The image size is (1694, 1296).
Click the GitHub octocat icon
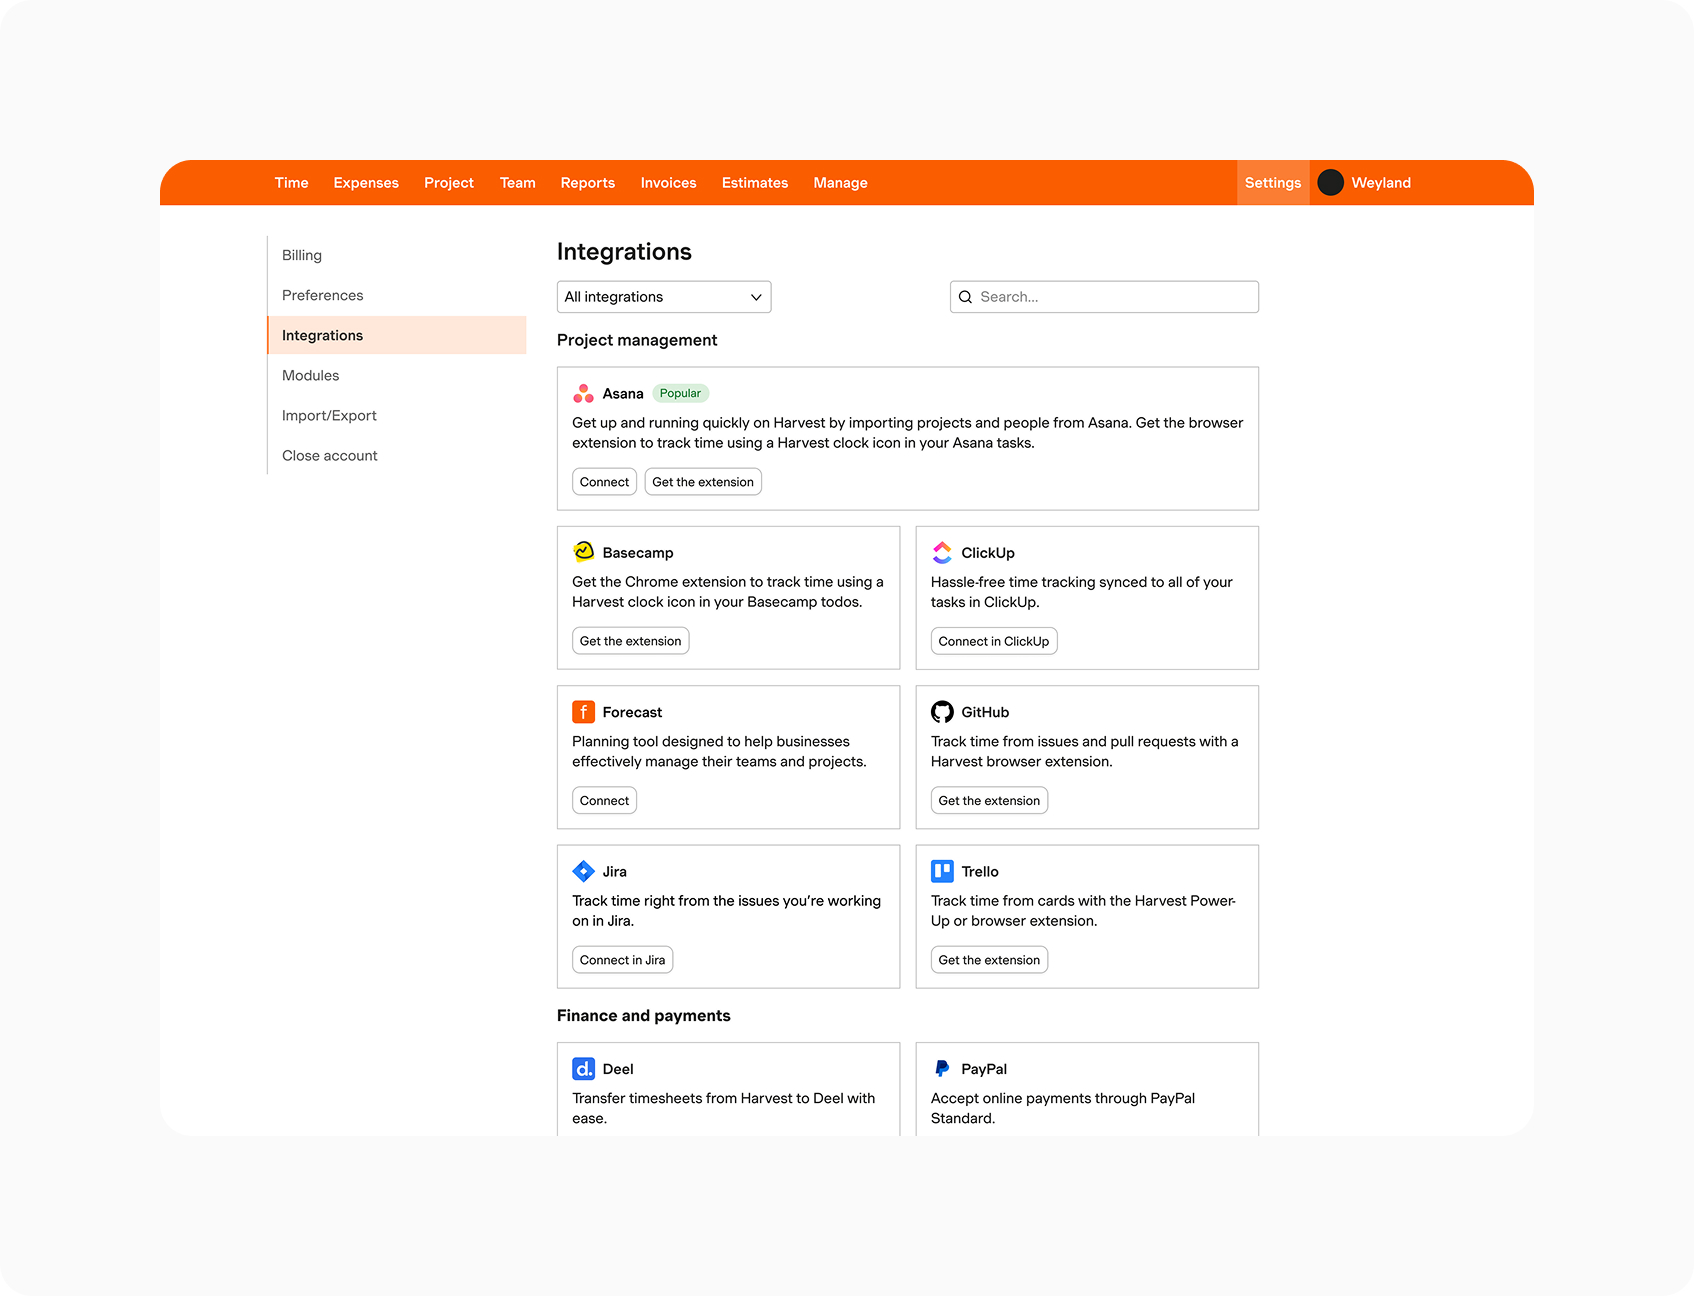pyautogui.click(x=942, y=712)
